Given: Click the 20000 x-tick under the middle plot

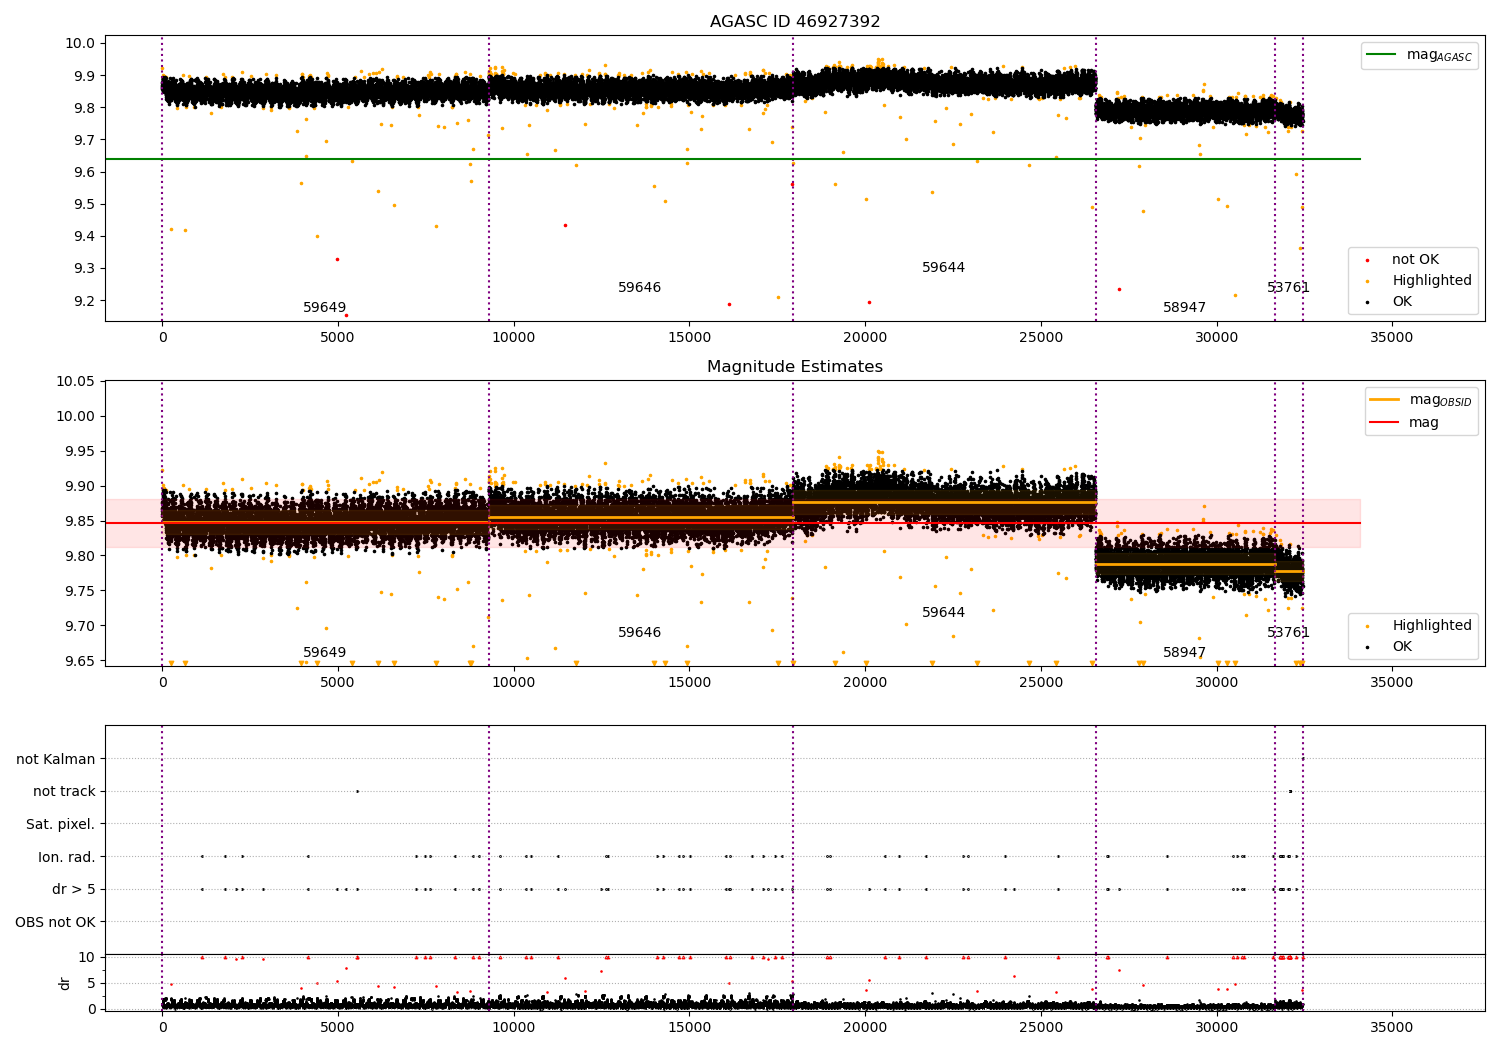Looking at the screenshot, I should pyautogui.click(x=865, y=683).
